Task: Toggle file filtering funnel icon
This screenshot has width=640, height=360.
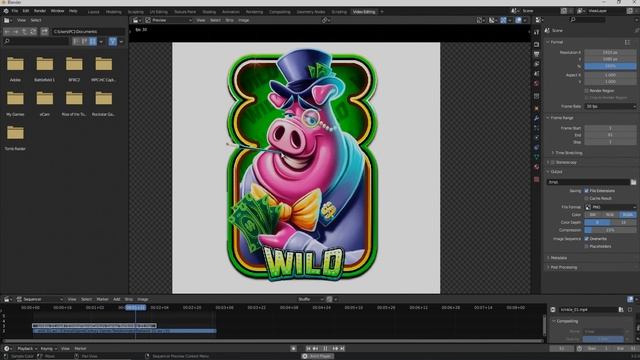Action: (113, 41)
